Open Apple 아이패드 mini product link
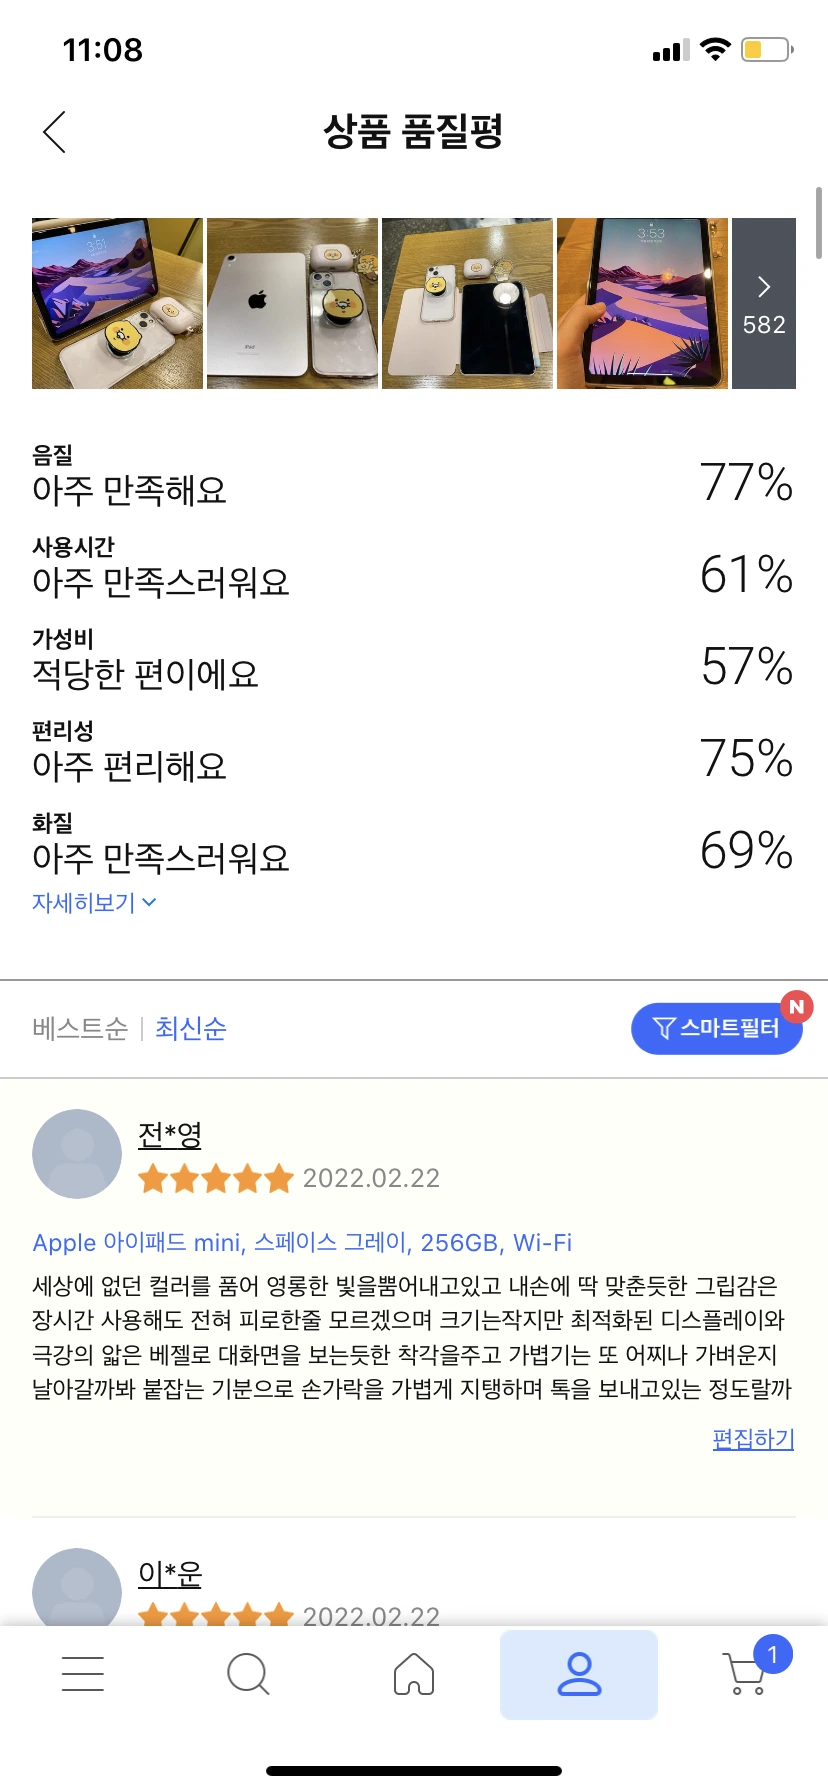The width and height of the screenshot is (828, 1792). [x=302, y=1242]
